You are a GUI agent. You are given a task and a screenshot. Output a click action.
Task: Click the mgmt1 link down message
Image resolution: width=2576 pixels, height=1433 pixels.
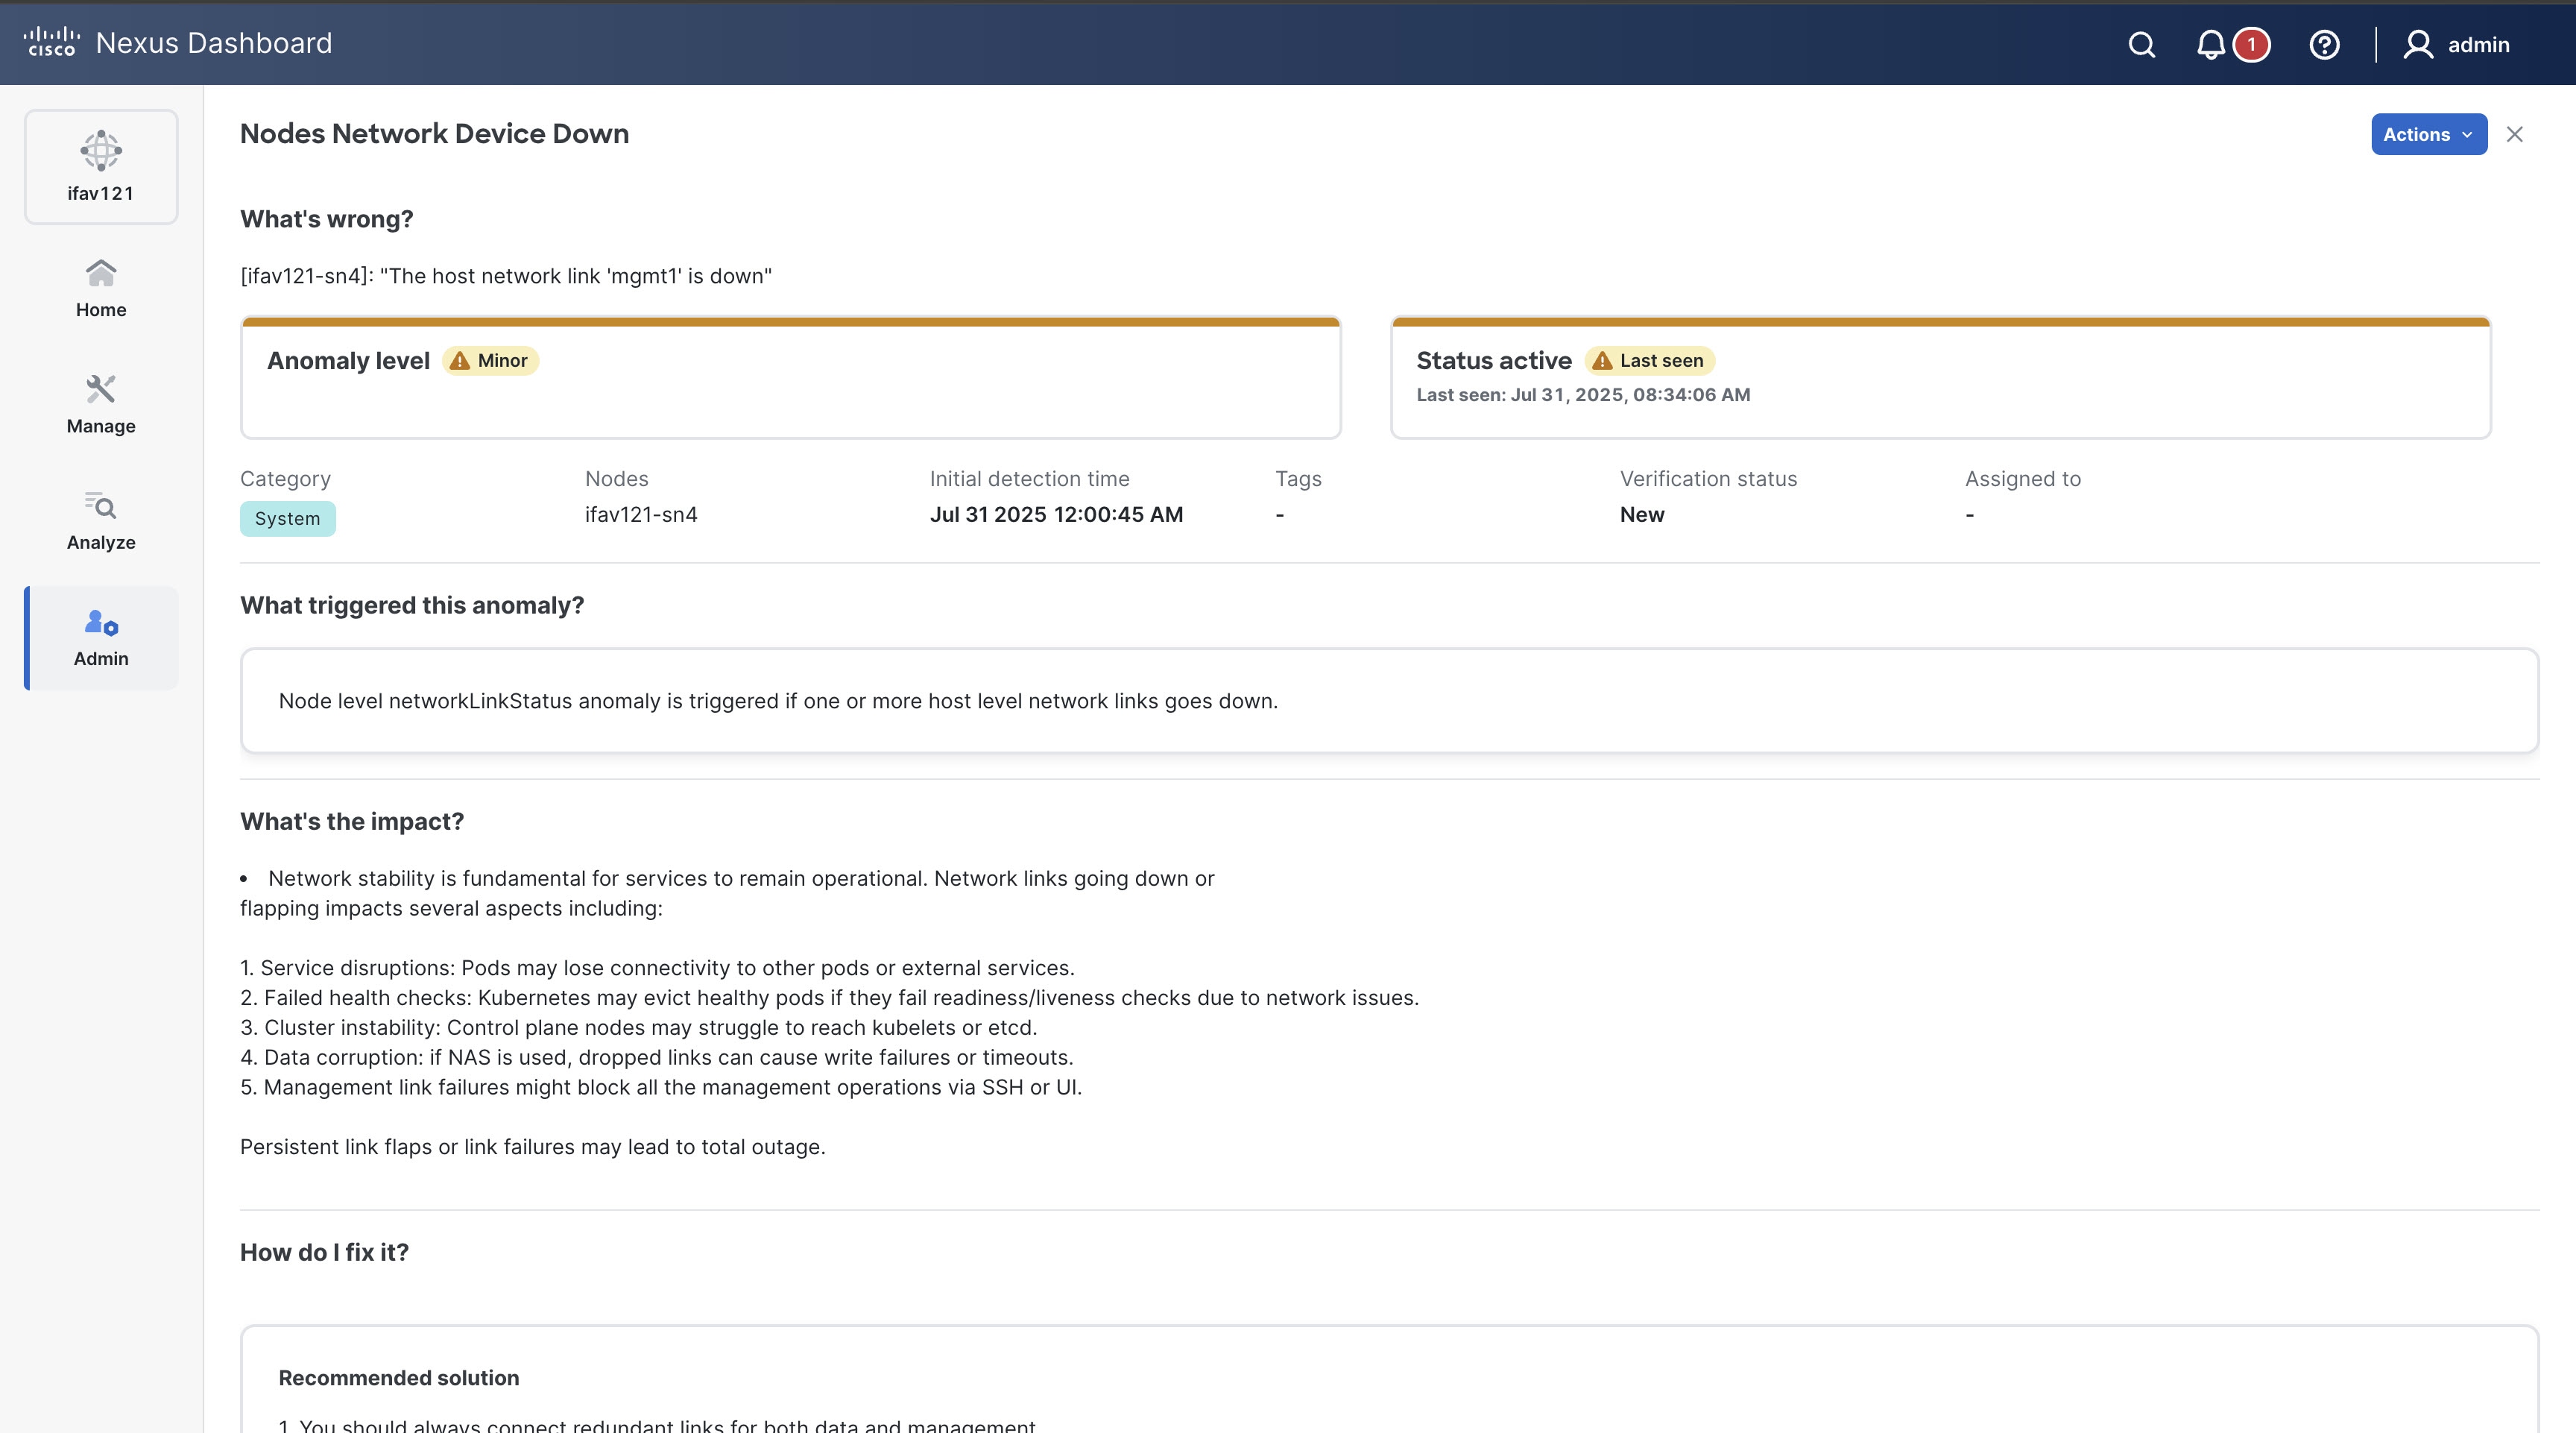click(506, 276)
